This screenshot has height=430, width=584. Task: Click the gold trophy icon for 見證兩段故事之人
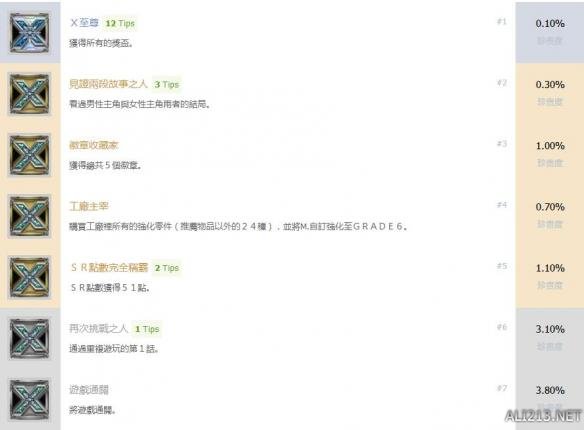click(29, 94)
